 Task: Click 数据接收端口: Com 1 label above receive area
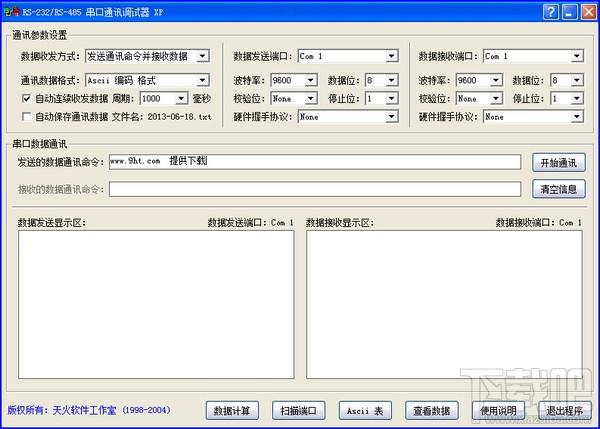(539, 222)
